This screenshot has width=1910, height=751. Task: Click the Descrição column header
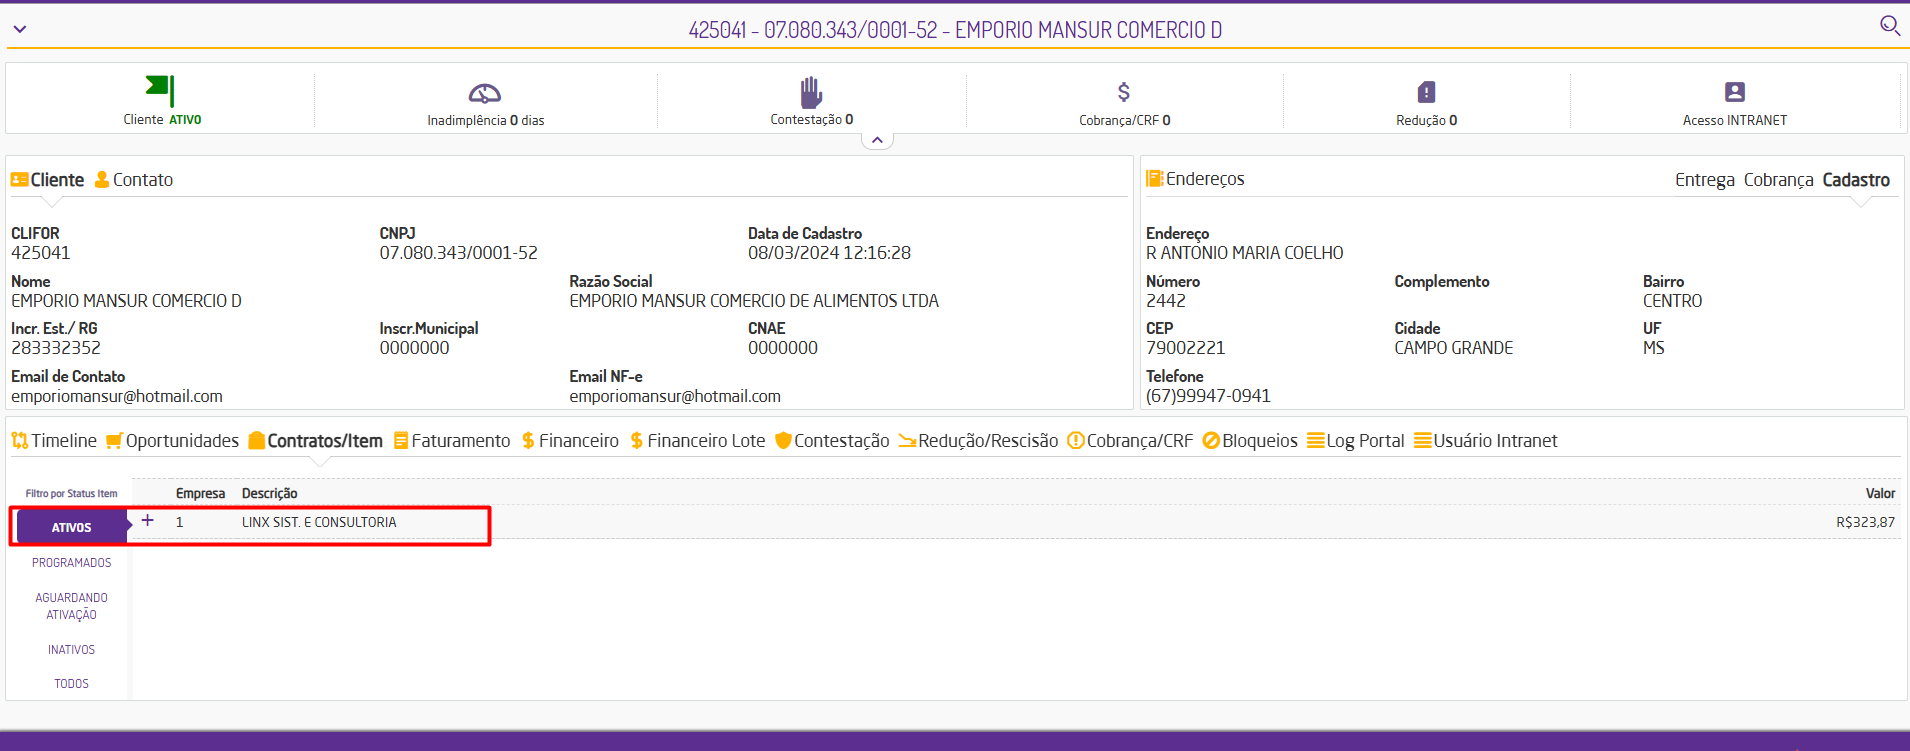[x=269, y=493]
